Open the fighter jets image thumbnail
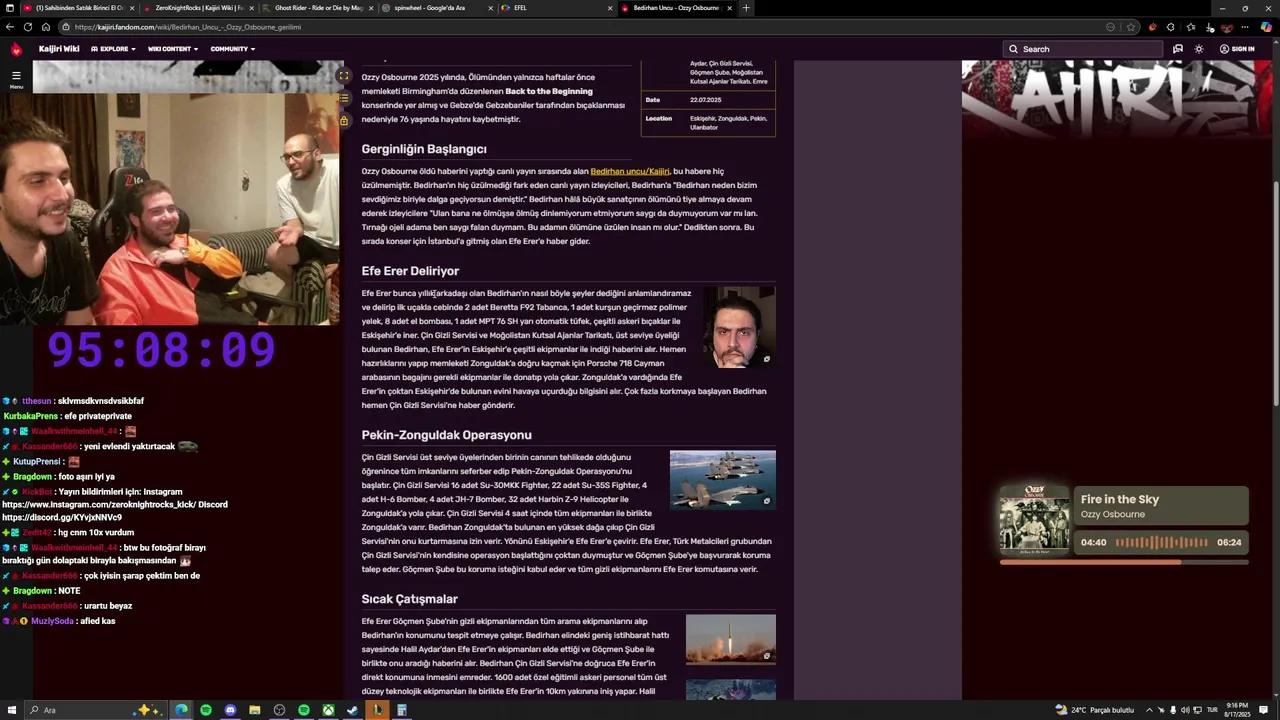 (722, 480)
